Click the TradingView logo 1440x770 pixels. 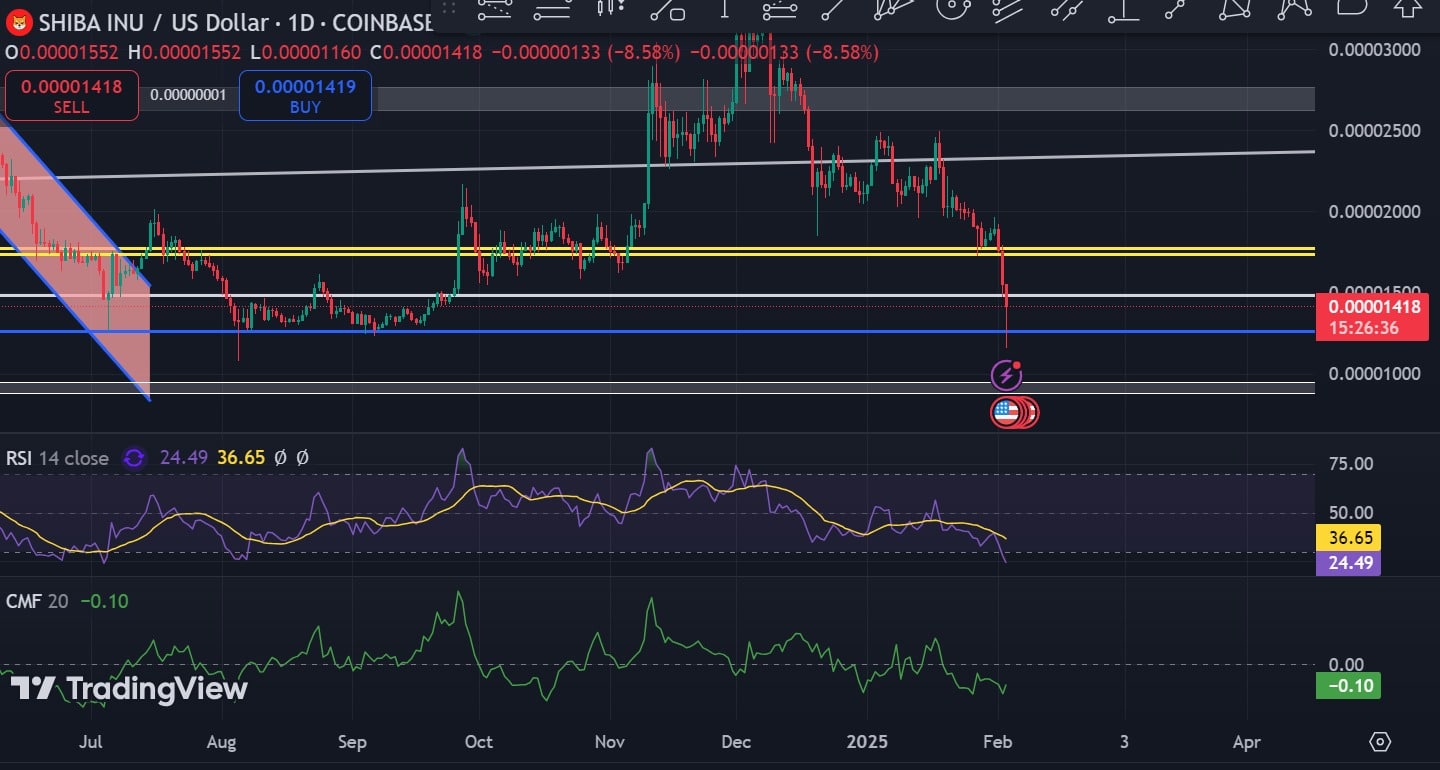pos(129,689)
